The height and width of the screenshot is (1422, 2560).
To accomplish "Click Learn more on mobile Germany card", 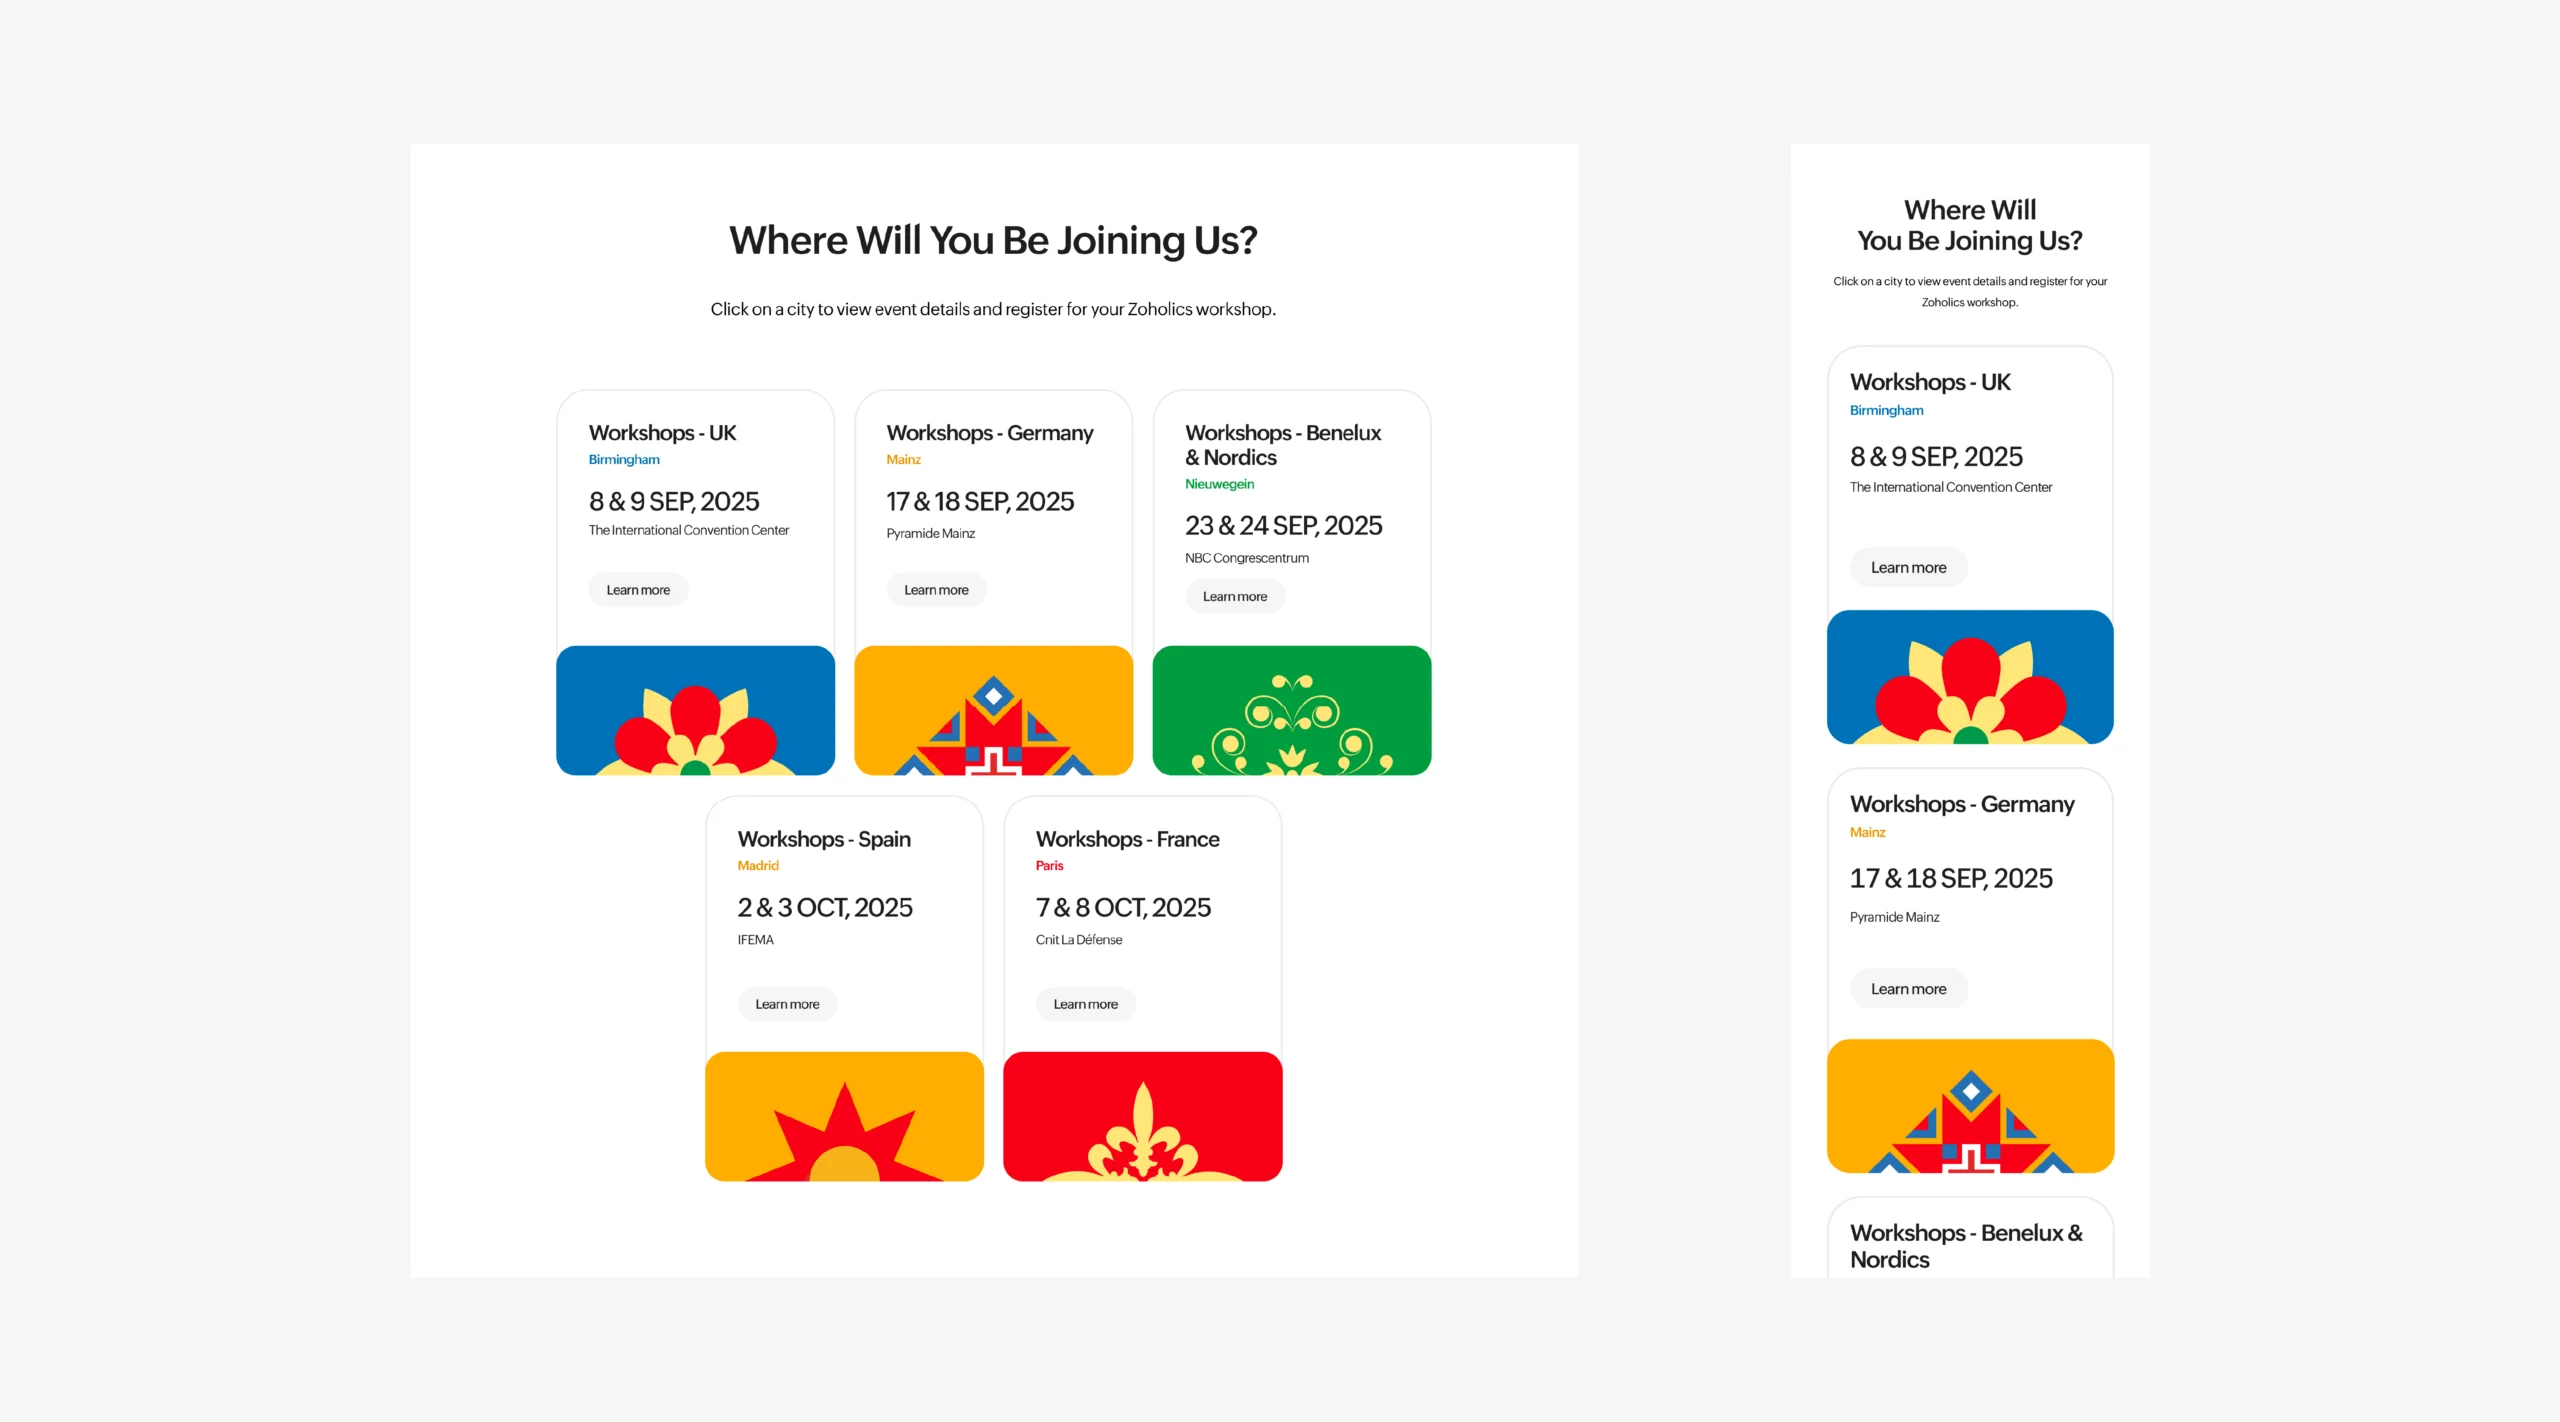I will pyautogui.click(x=1908, y=989).
